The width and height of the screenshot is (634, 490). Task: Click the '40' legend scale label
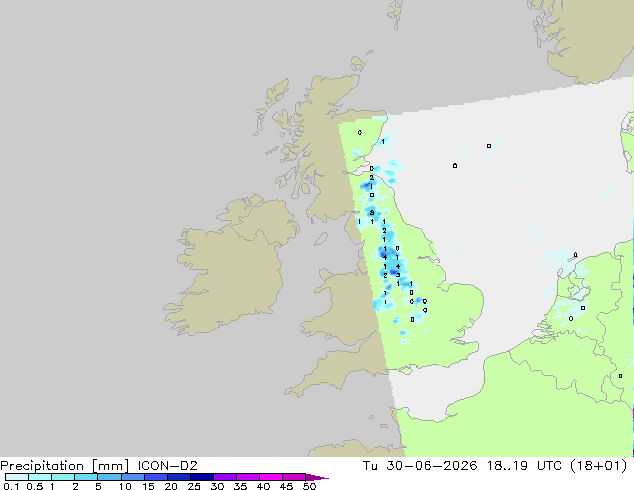click(263, 486)
